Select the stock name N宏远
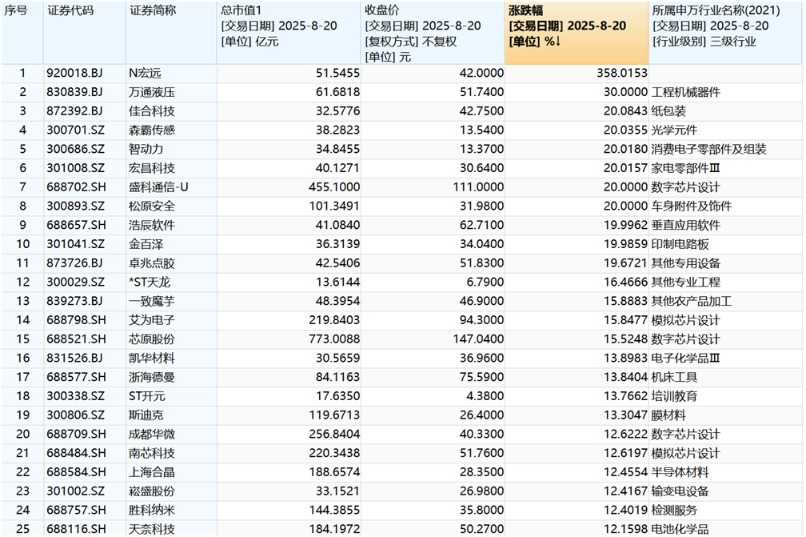806x537 pixels. (x=145, y=73)
